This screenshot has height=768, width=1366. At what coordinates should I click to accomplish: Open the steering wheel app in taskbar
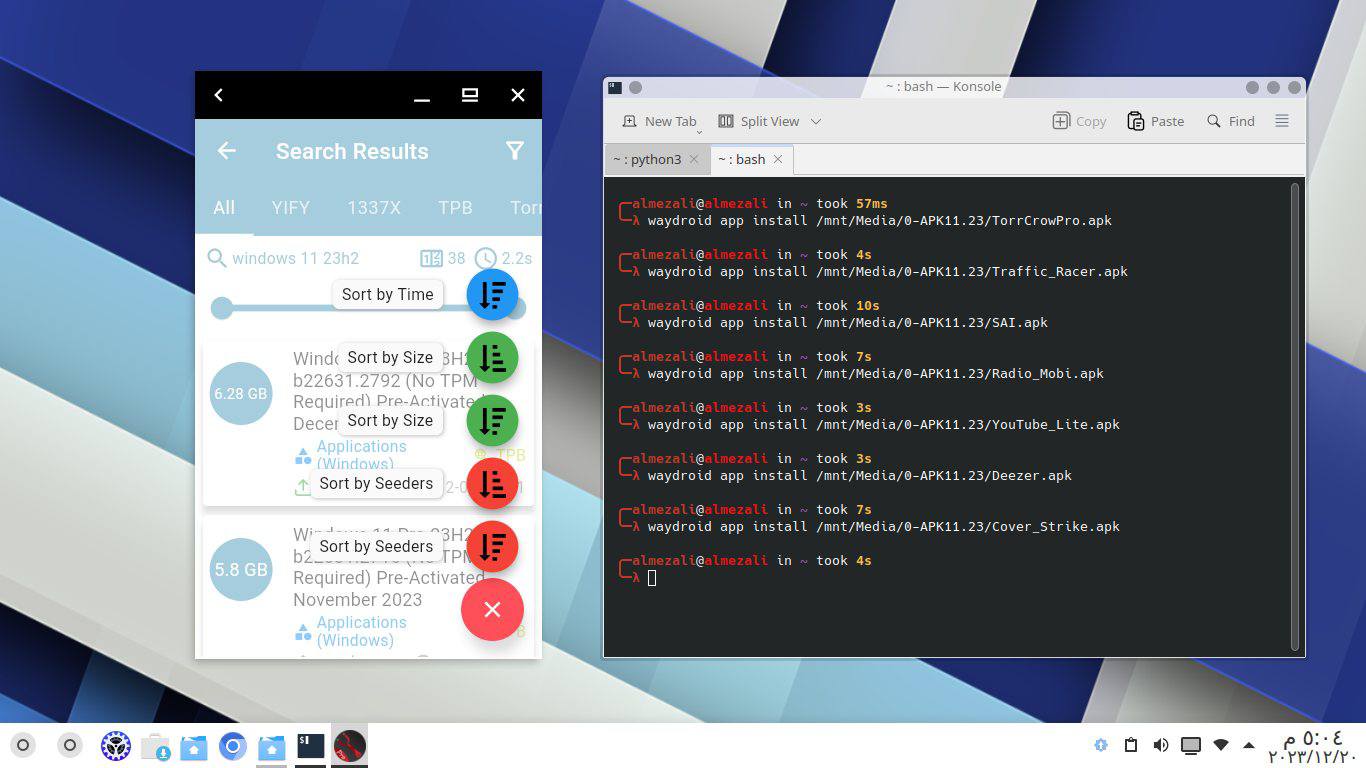click(x=116, y=746)
